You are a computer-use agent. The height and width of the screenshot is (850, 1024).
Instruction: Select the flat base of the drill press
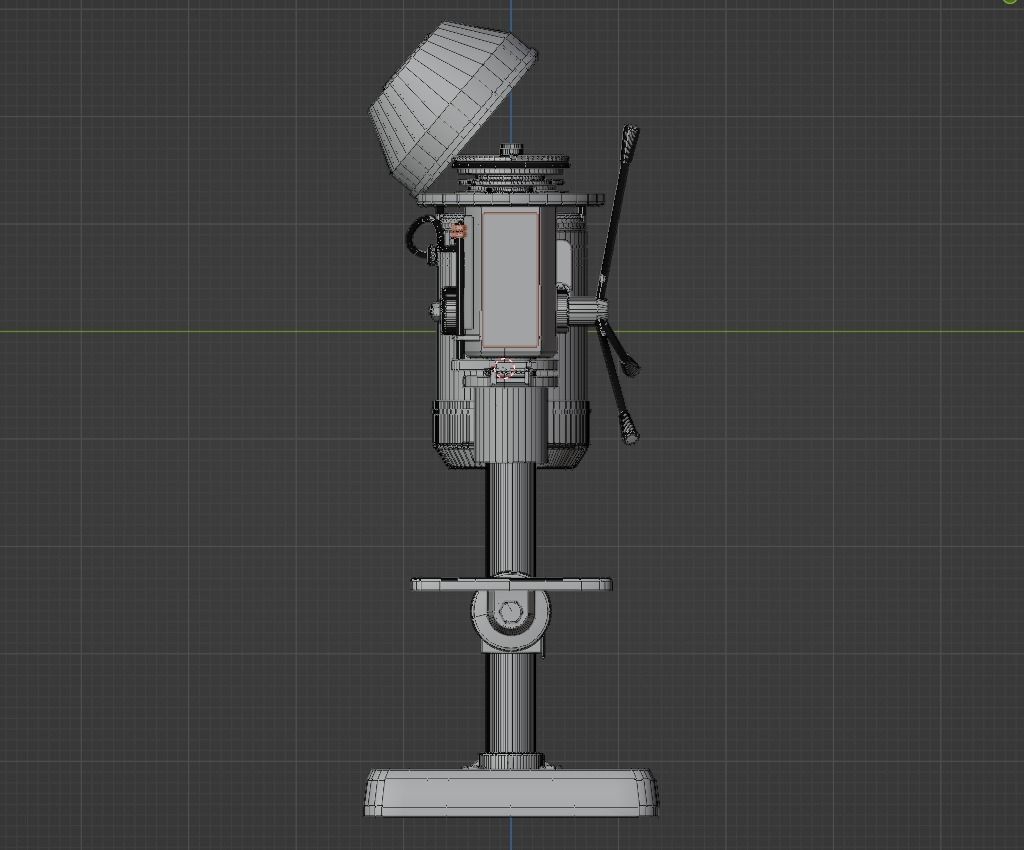pyautogui.click(x=511, y=793)
